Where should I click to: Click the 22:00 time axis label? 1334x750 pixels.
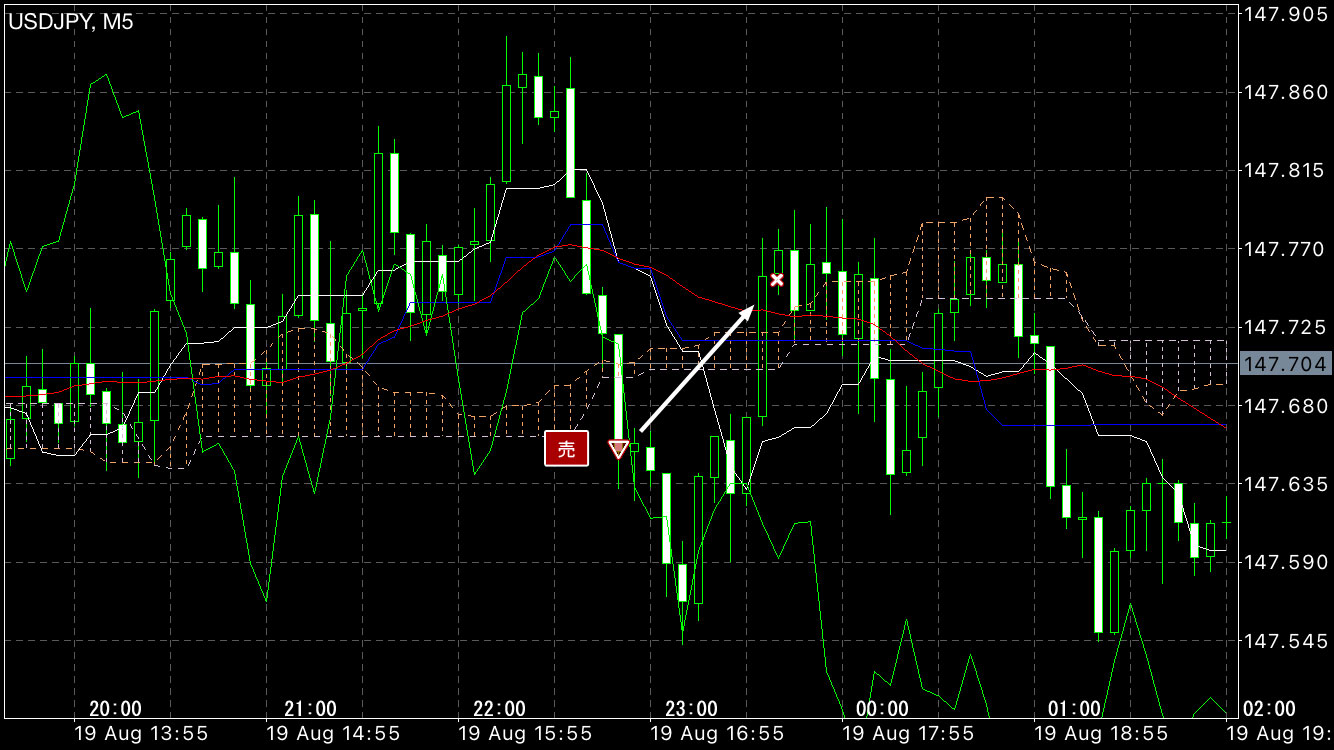click(x=499, y=709)
